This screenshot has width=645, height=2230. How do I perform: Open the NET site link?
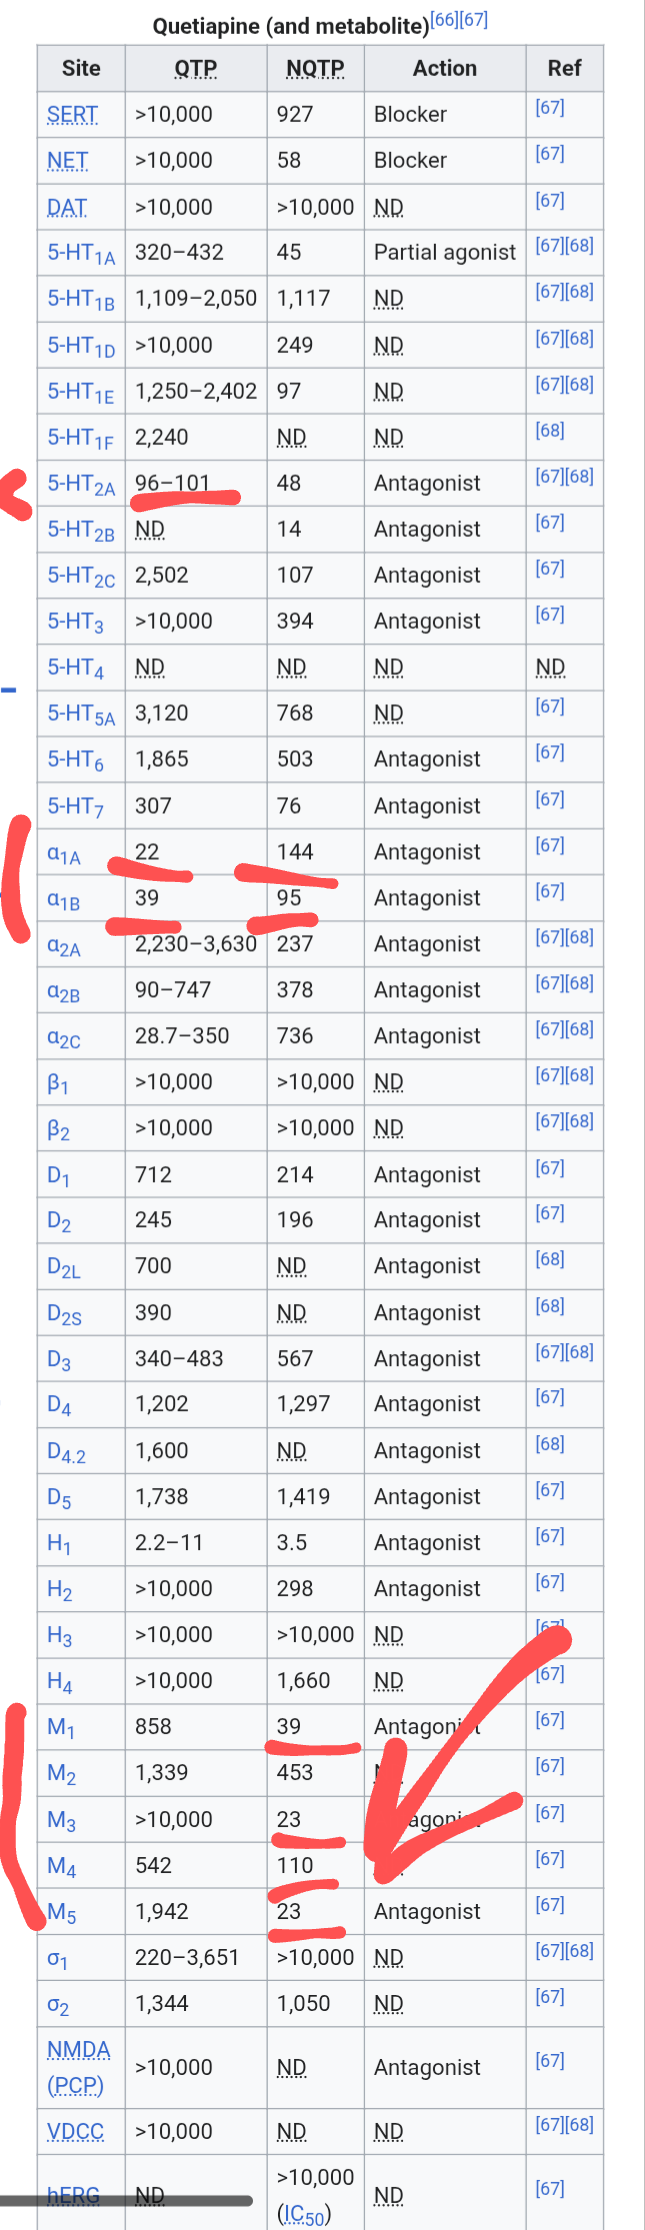click(67, 160)
